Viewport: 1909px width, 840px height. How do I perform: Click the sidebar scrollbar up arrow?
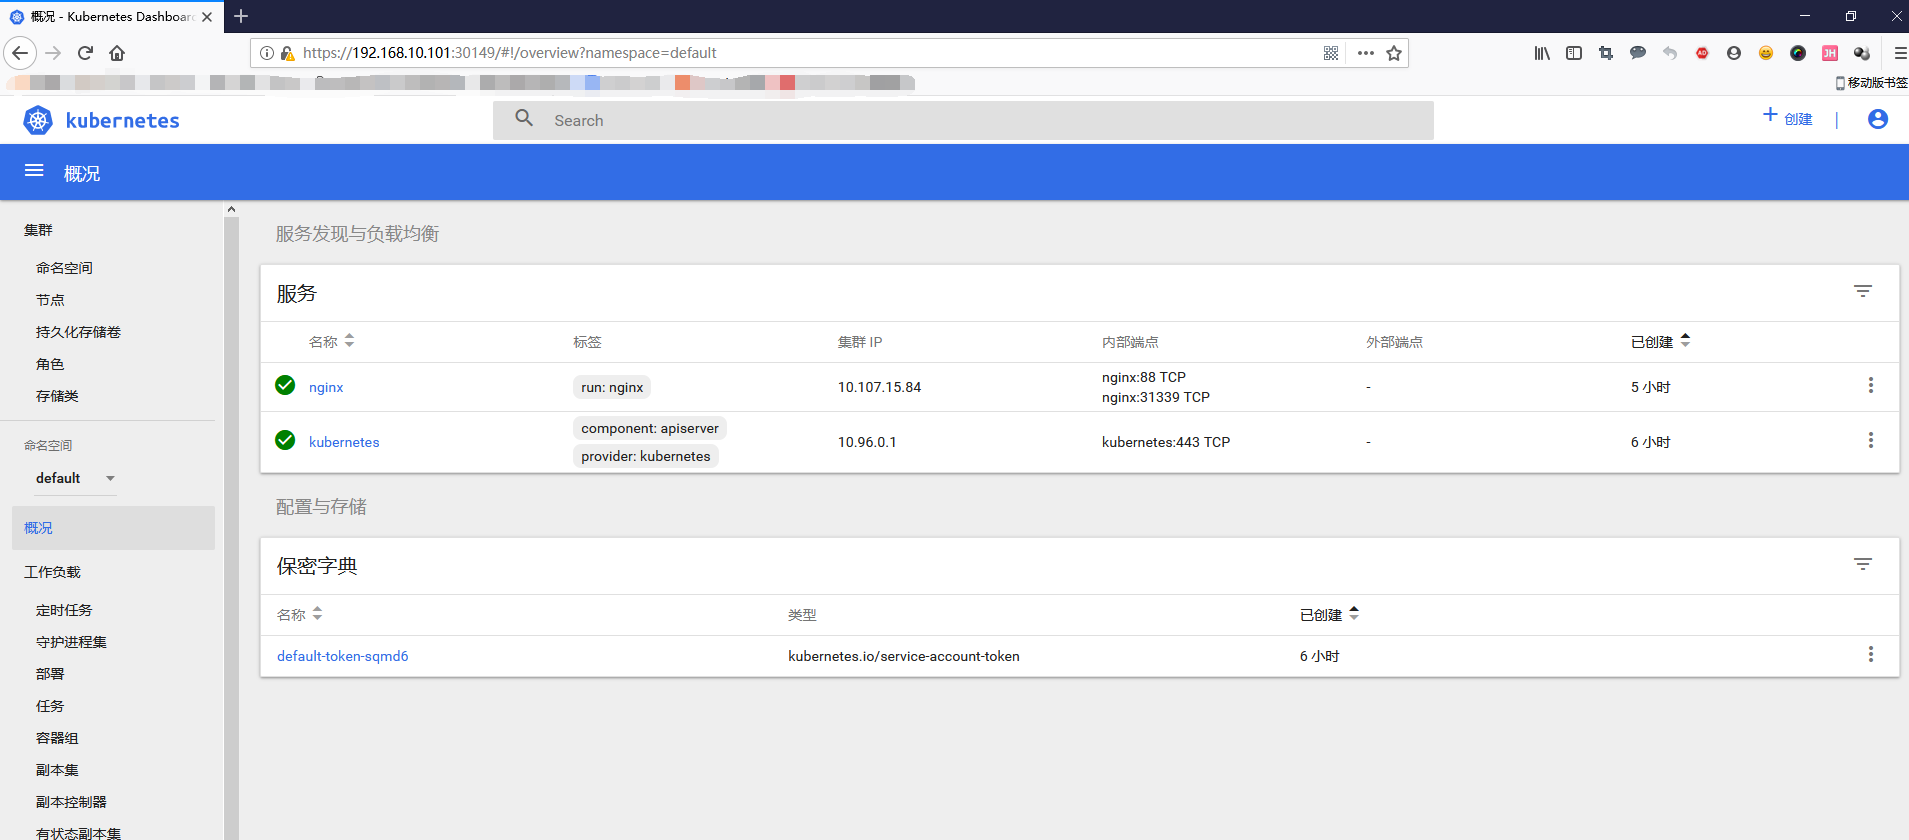pos(231,210)
